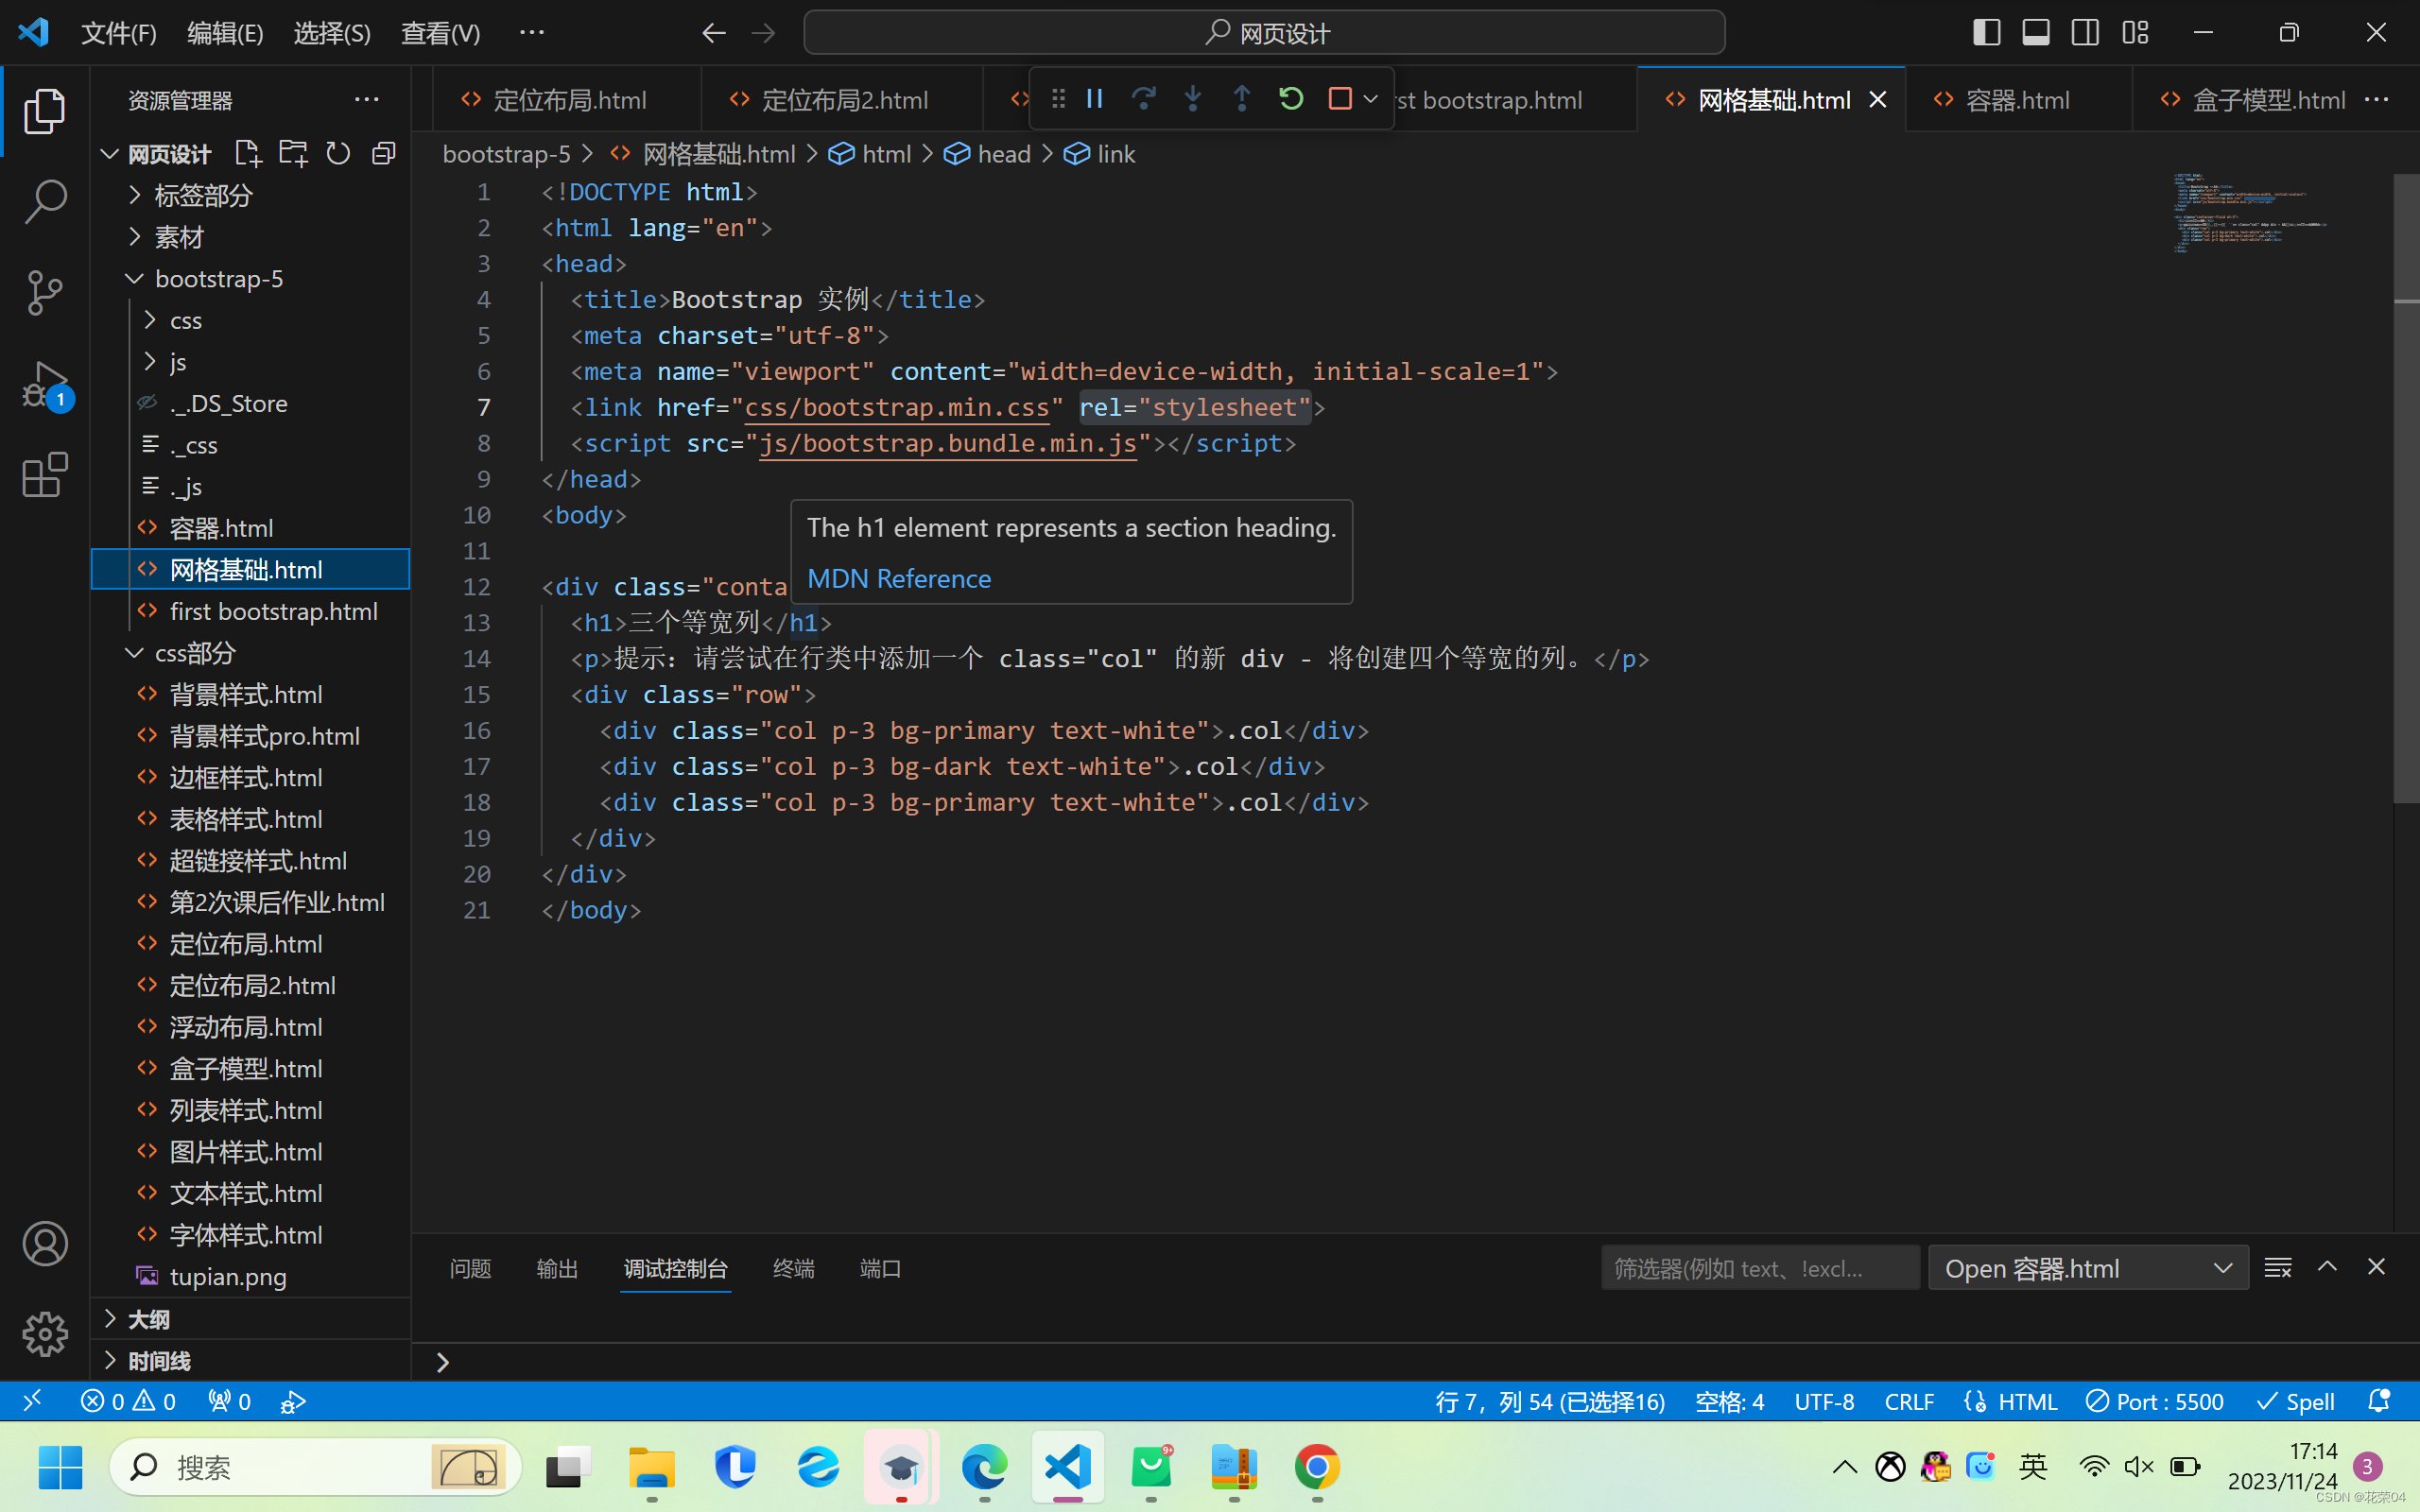Collapse the bootstrap-5 folder
The width and height of the screenshot is (2420, 1512).
coord(219,279)
